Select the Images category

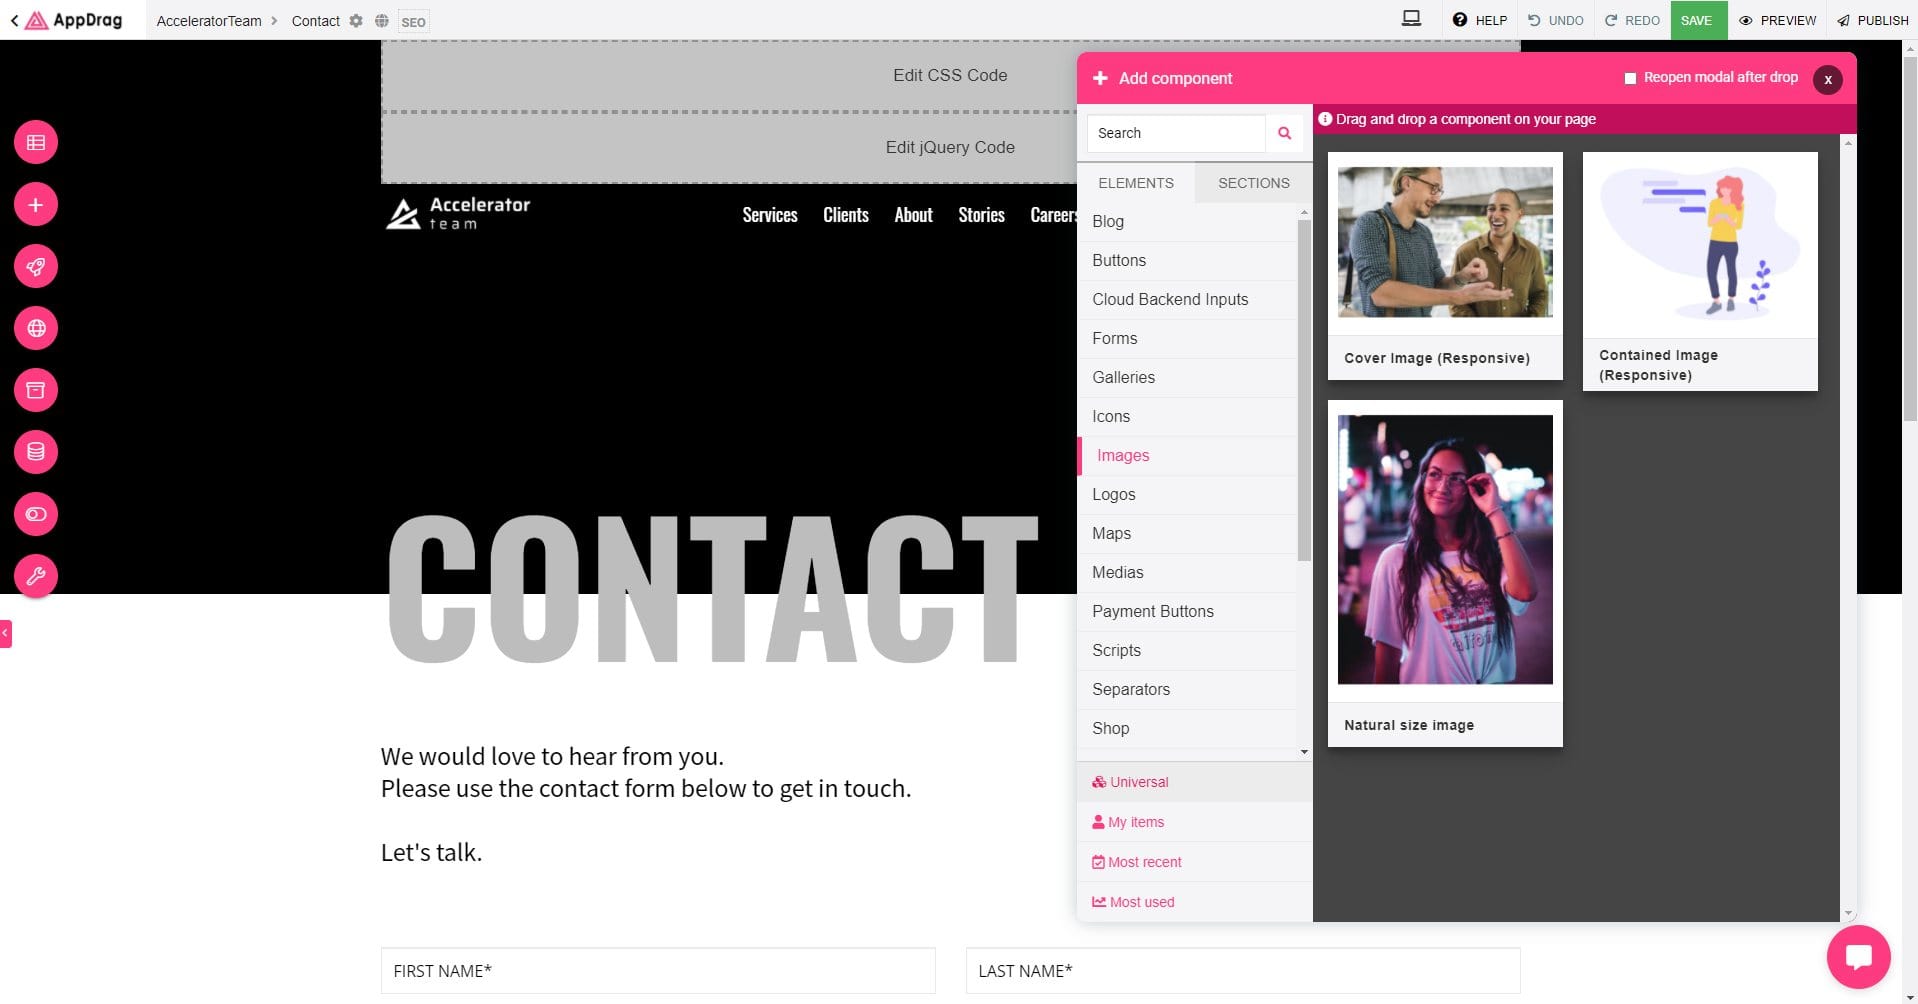pos(1187,456)
